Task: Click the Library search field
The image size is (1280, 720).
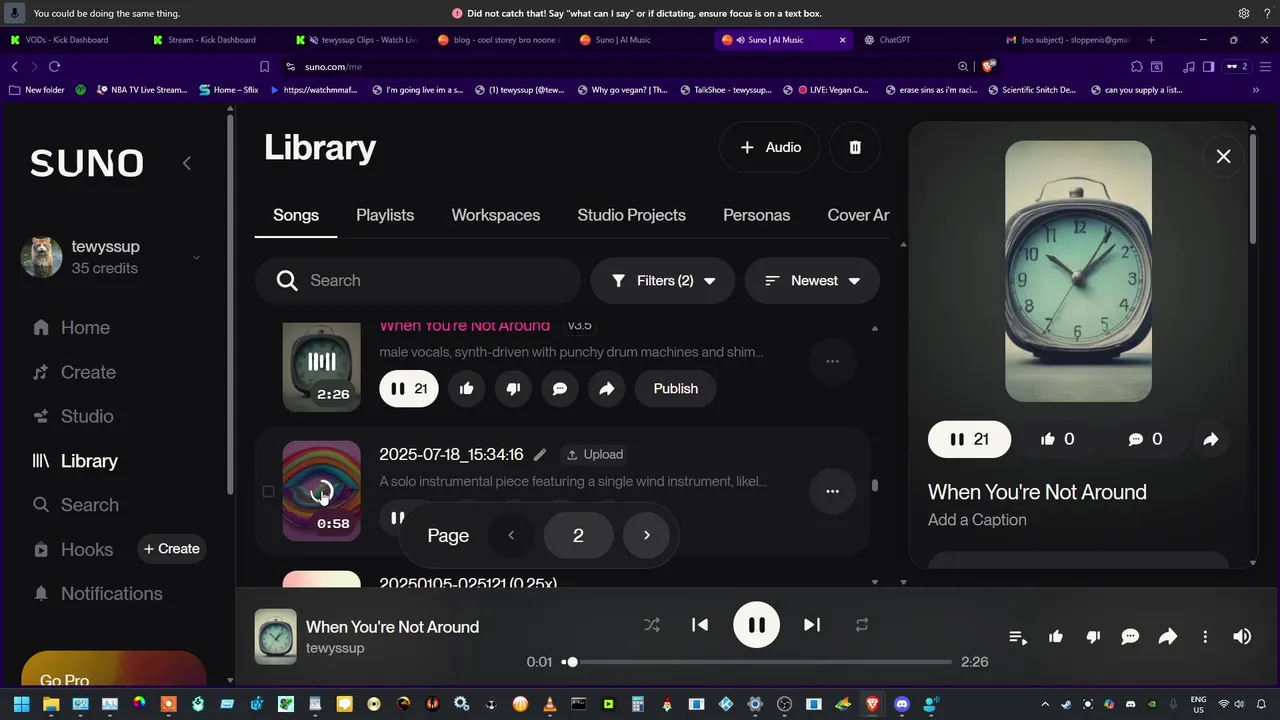Action: tap(418, 280)
